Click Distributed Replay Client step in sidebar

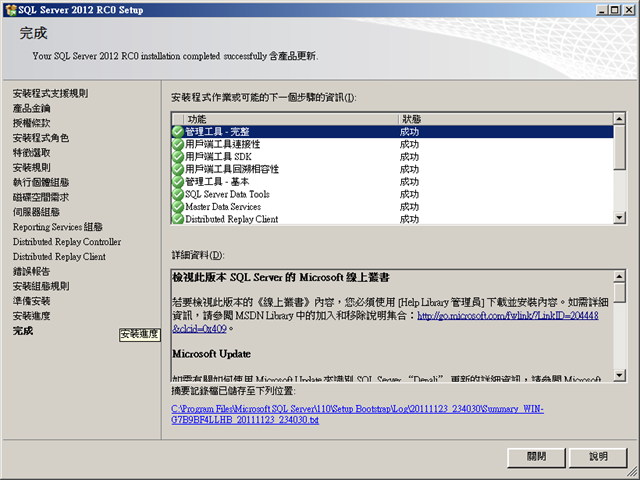coord(59,256)
